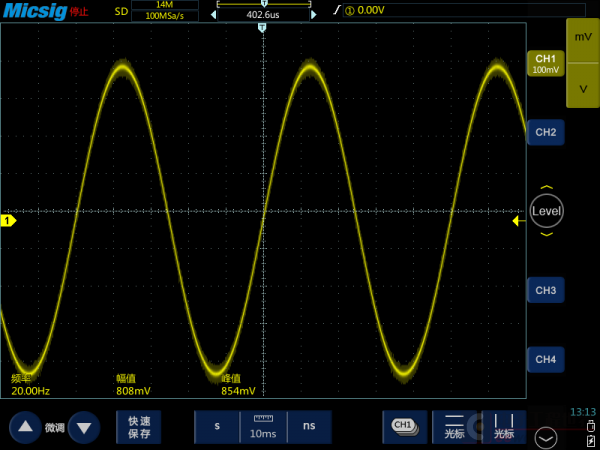Image resolution: width=600 pixels, height=450 pixels.
Task: Turn on the CH3 channel
Action: (x=546, y=290)
